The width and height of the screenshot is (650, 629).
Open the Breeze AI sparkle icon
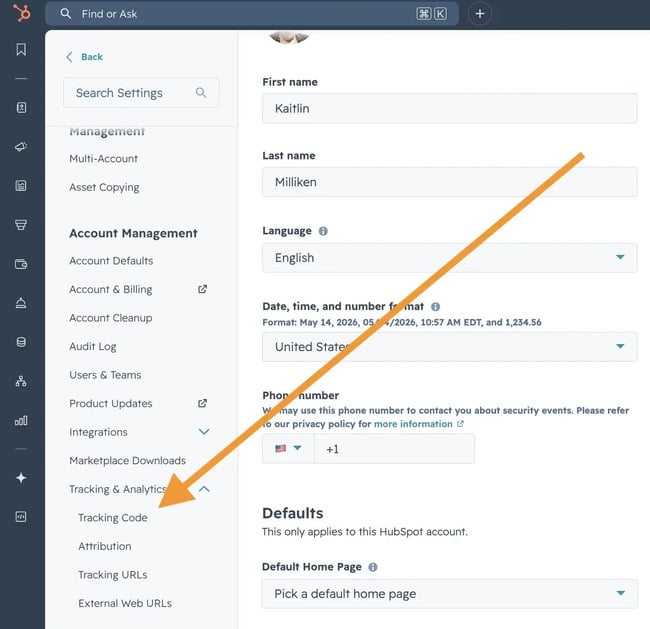coord(21,478)
